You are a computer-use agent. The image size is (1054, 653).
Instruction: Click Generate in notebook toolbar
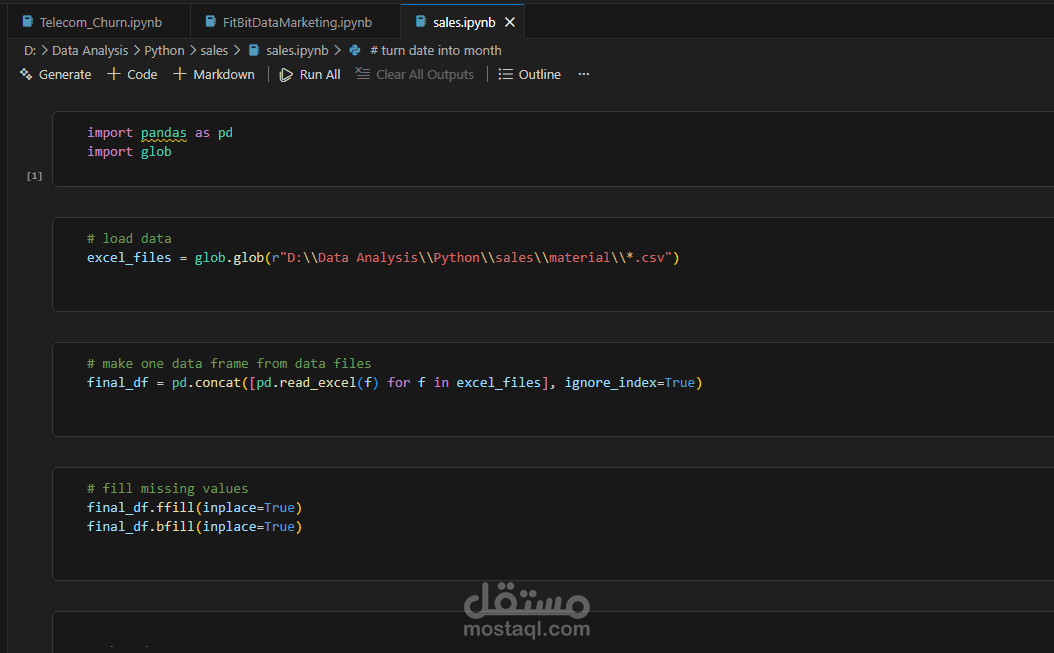point(65,75)
